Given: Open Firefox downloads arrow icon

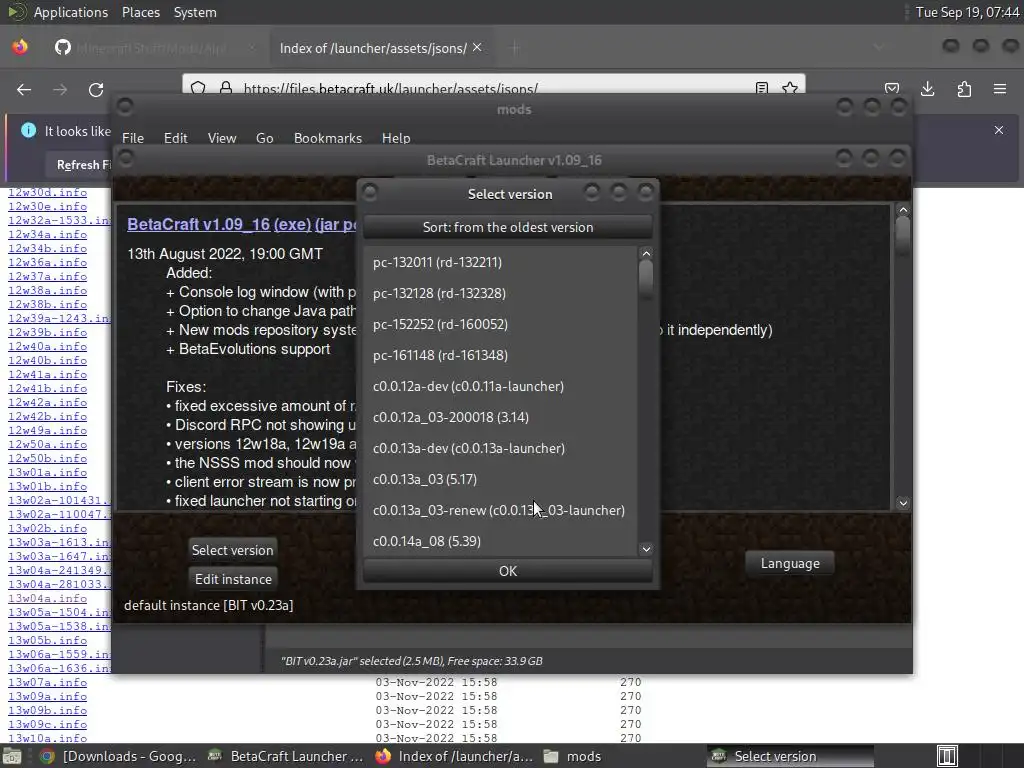Looking at the screenshot, I should (927, 89).
